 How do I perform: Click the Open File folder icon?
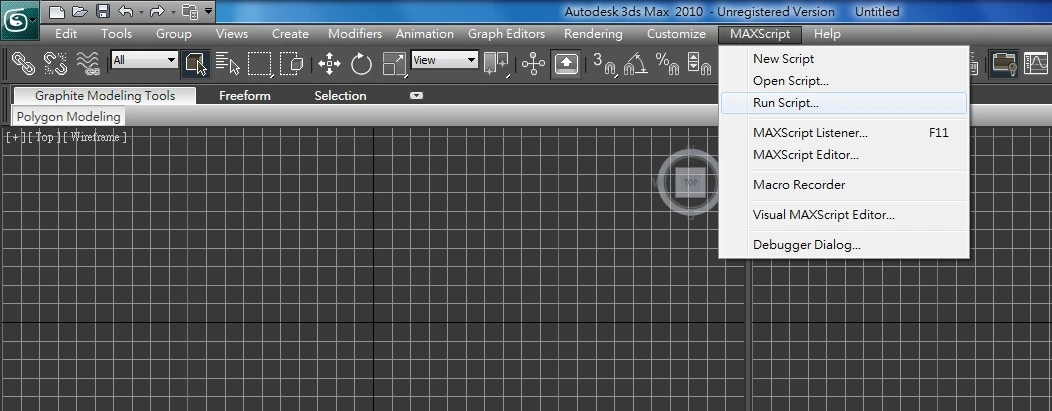[80, 11]
